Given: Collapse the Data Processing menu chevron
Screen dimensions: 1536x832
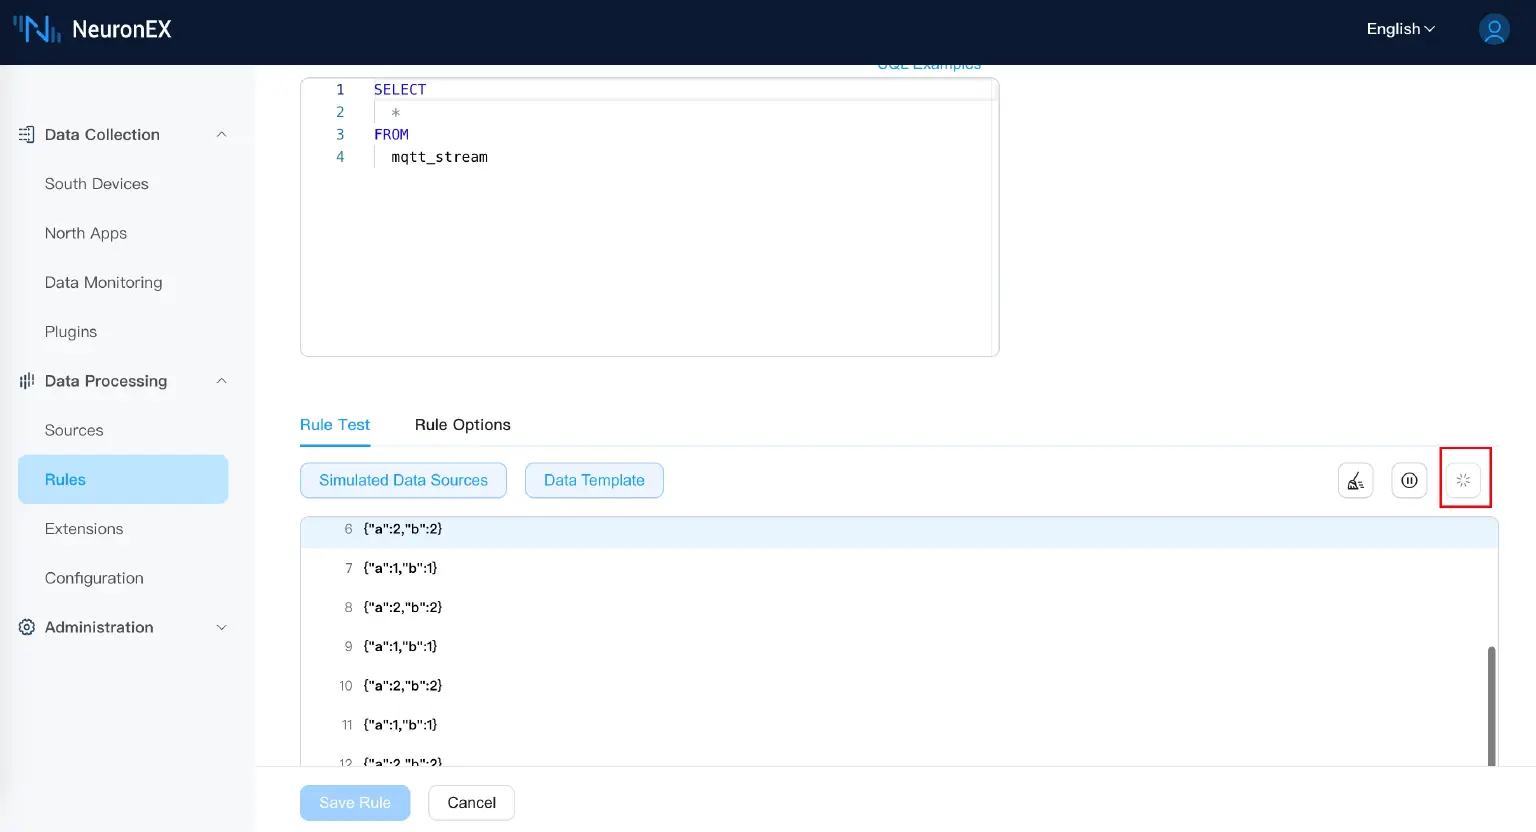Looking at the screenshot, I should coord(222,381).
